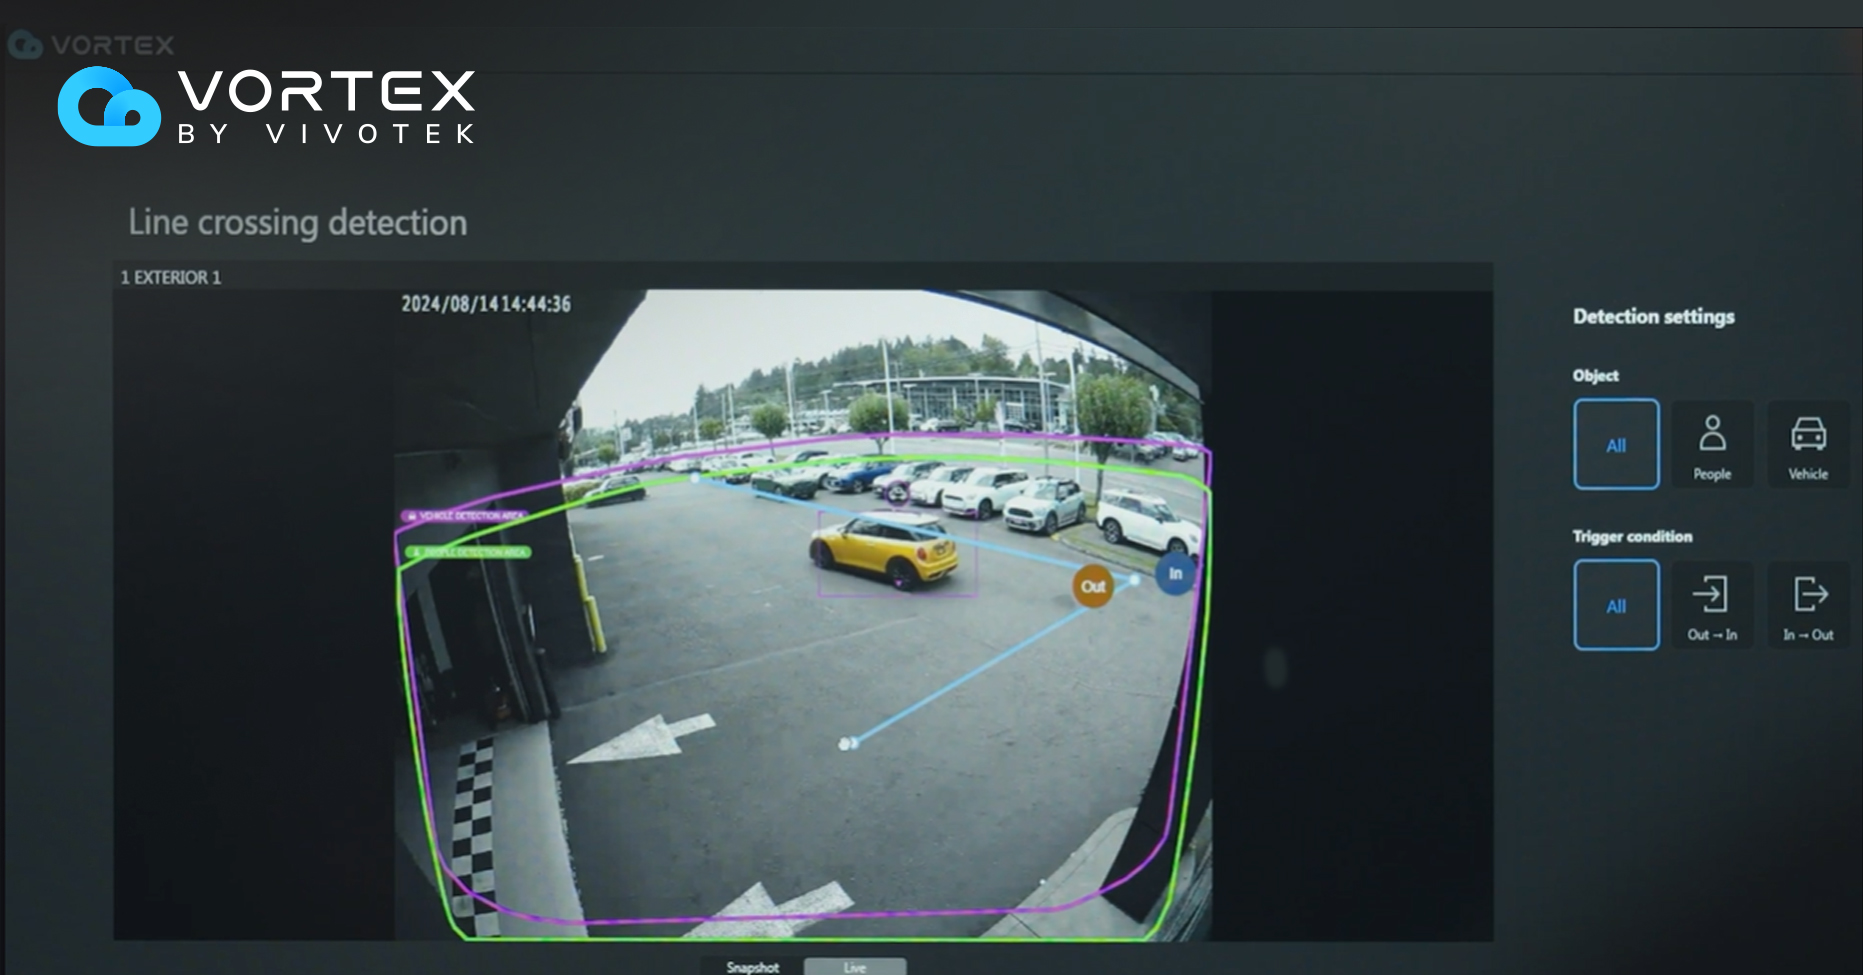Toggle the All option under Object
The image size is (1863, 975).
[x=1616, y=444]
